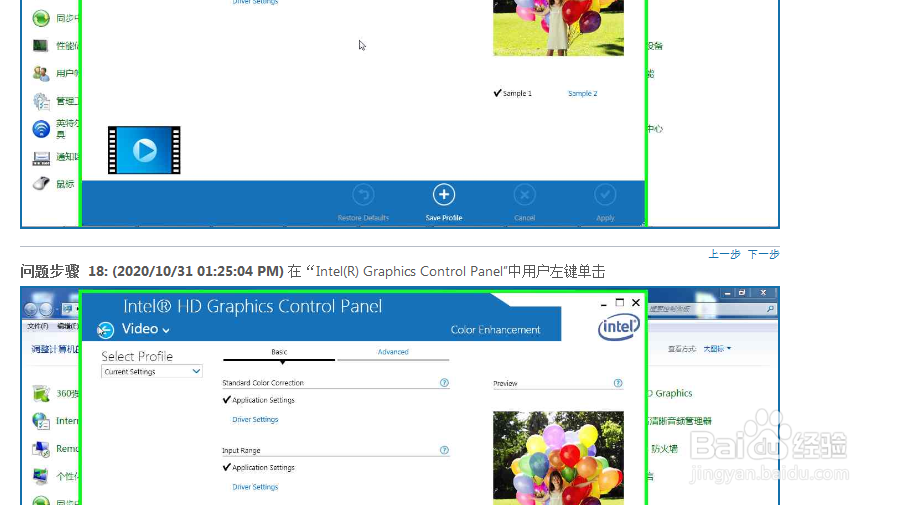899x505 pixels.
Task: Open the view mode dropdown in Control Panel
Action: (x=717, y=349)
